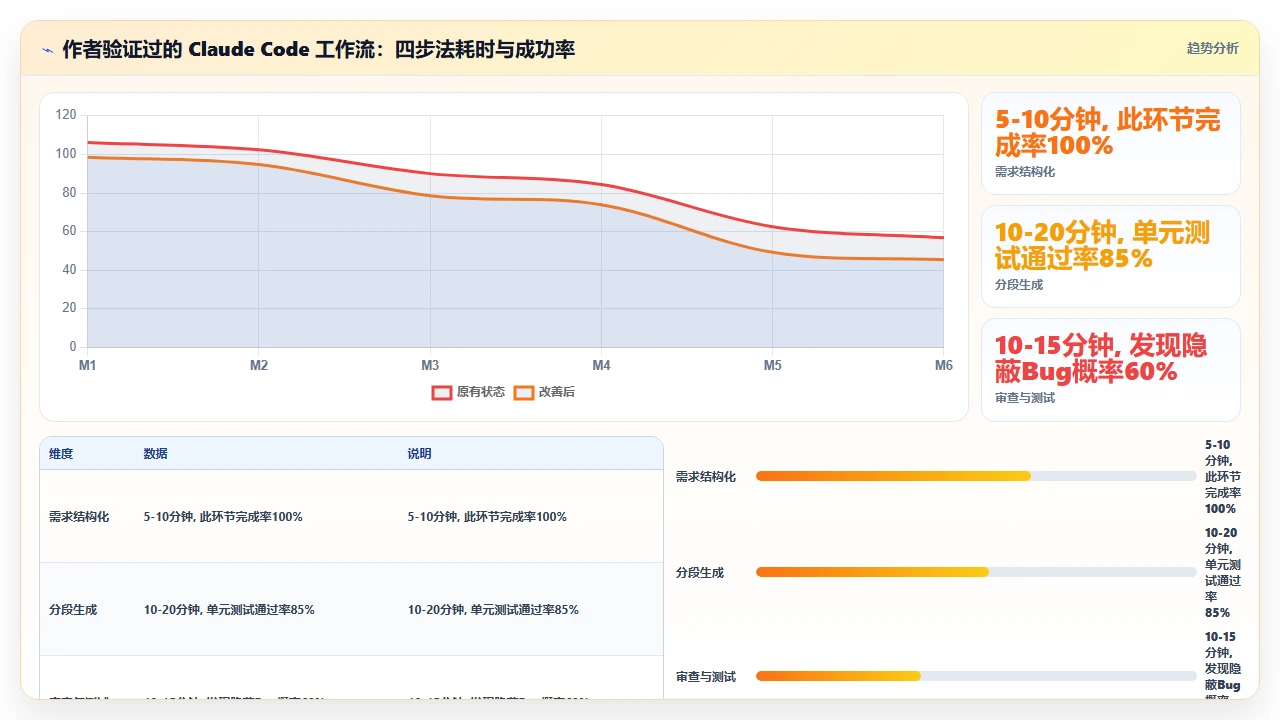Click the 40 value on the chart y-axis

(69, 270)
